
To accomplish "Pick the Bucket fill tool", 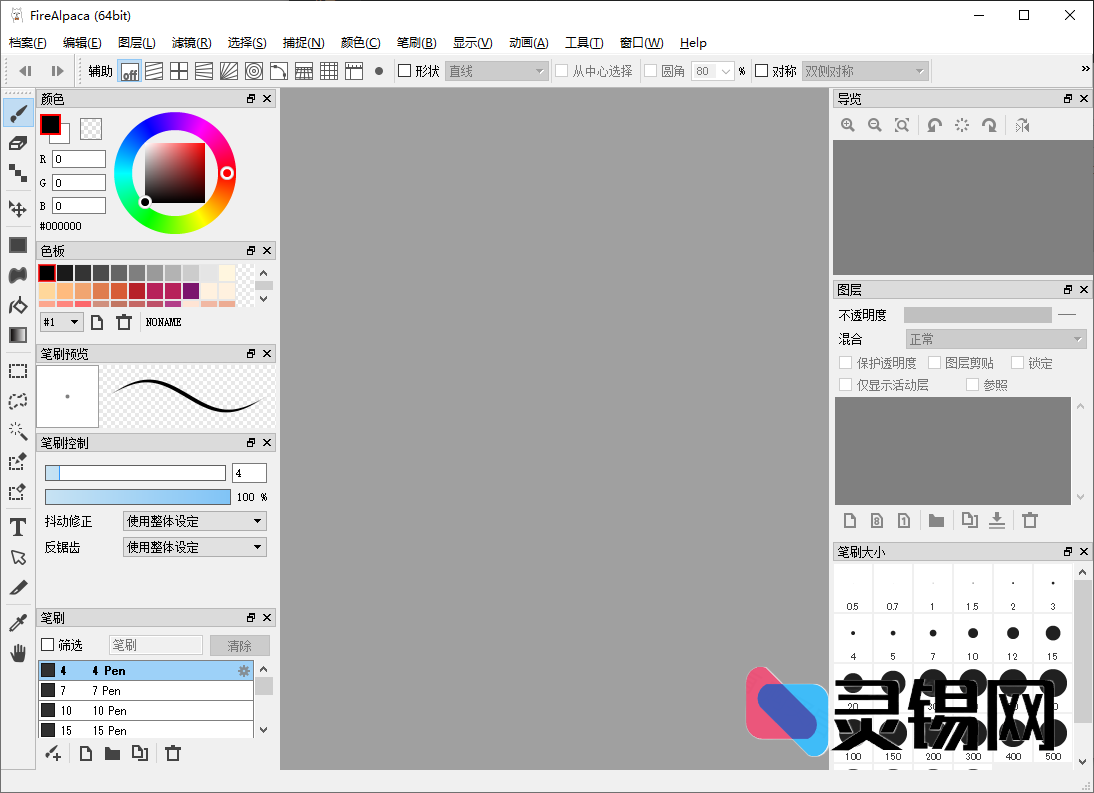I will point(17,306).
